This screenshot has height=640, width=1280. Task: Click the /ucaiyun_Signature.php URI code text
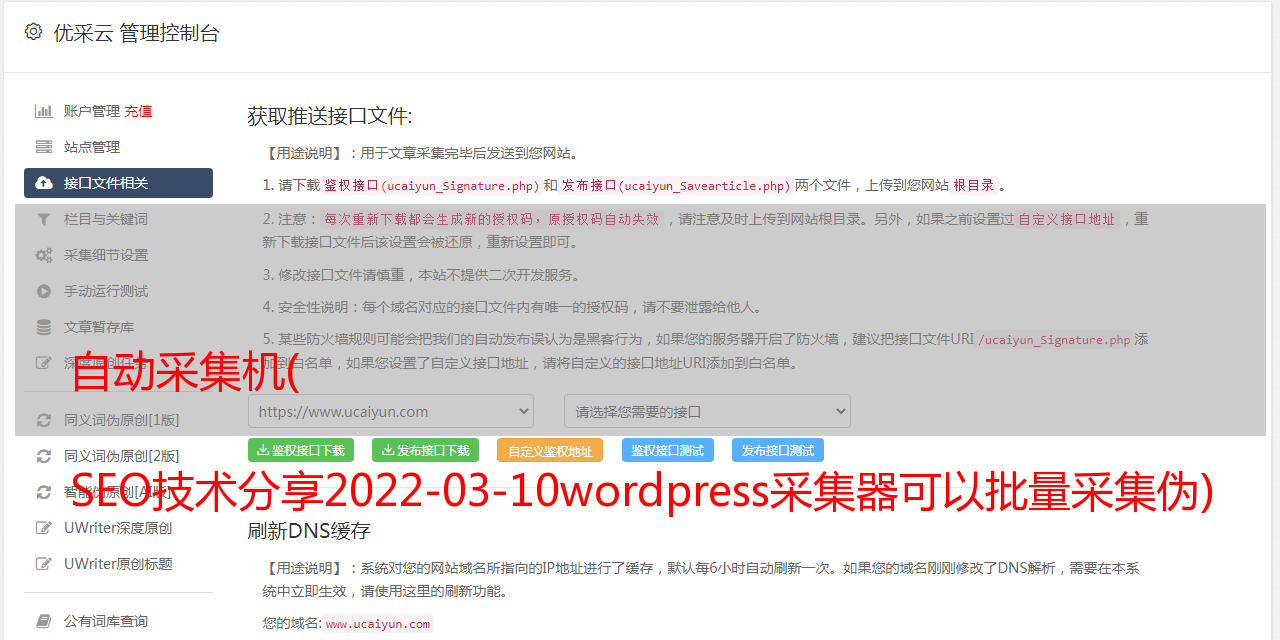(1054, 340)
